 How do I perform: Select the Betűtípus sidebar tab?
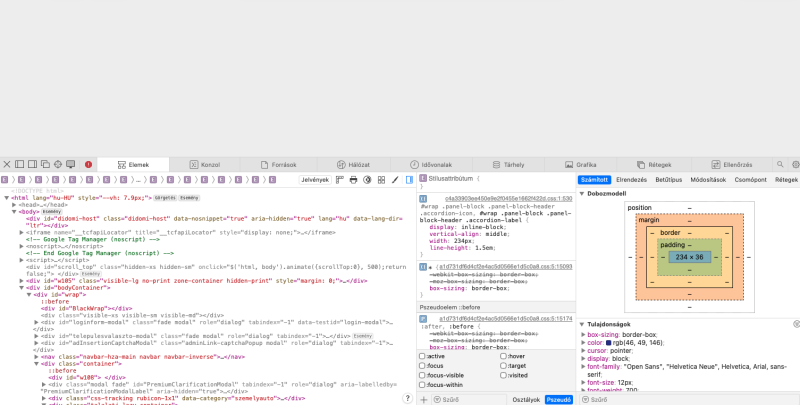668,180
